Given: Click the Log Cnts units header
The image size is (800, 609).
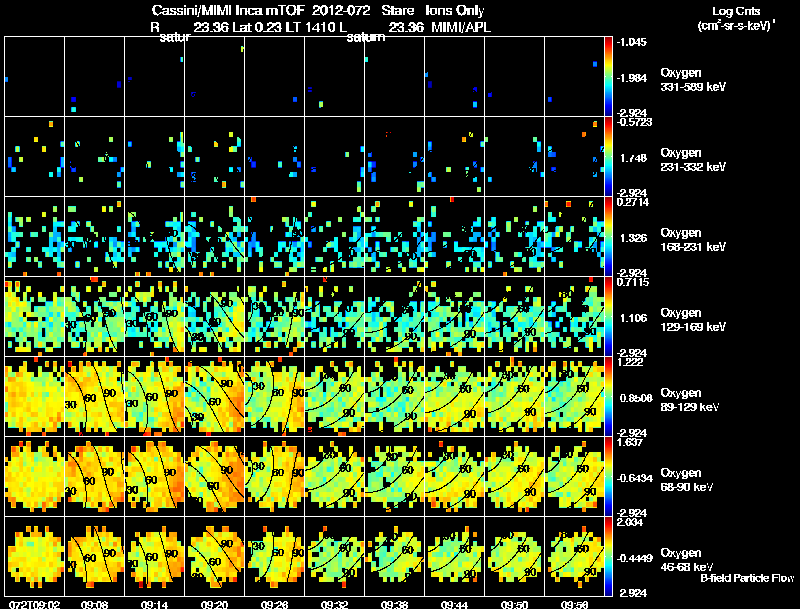Looking at the screenshot, I should (736, 18).
